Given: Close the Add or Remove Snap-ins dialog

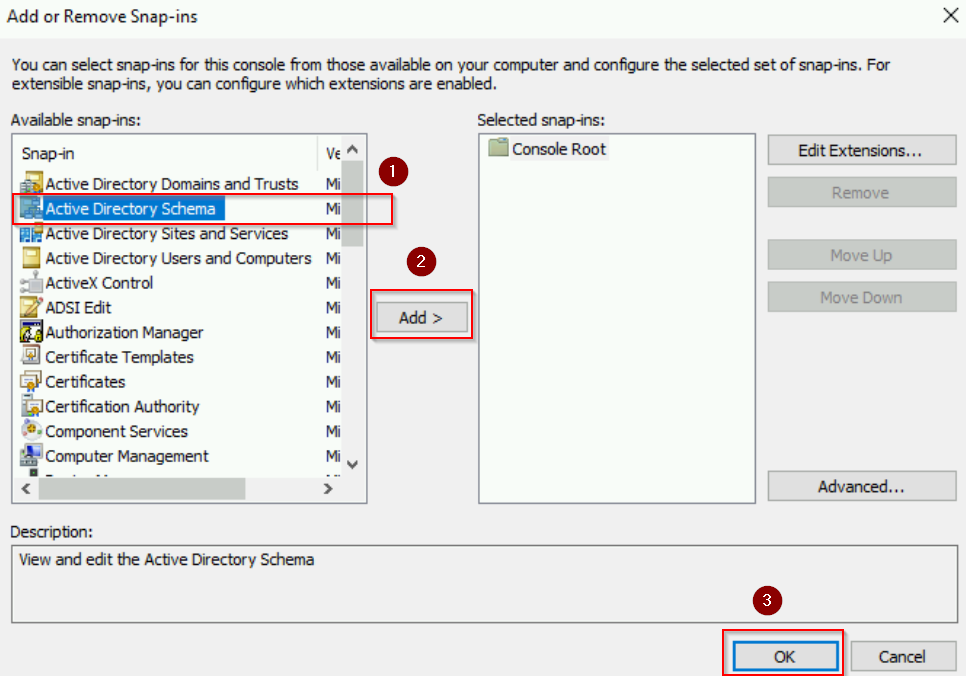Looking at the screenshot, I should tap(950, 15).
